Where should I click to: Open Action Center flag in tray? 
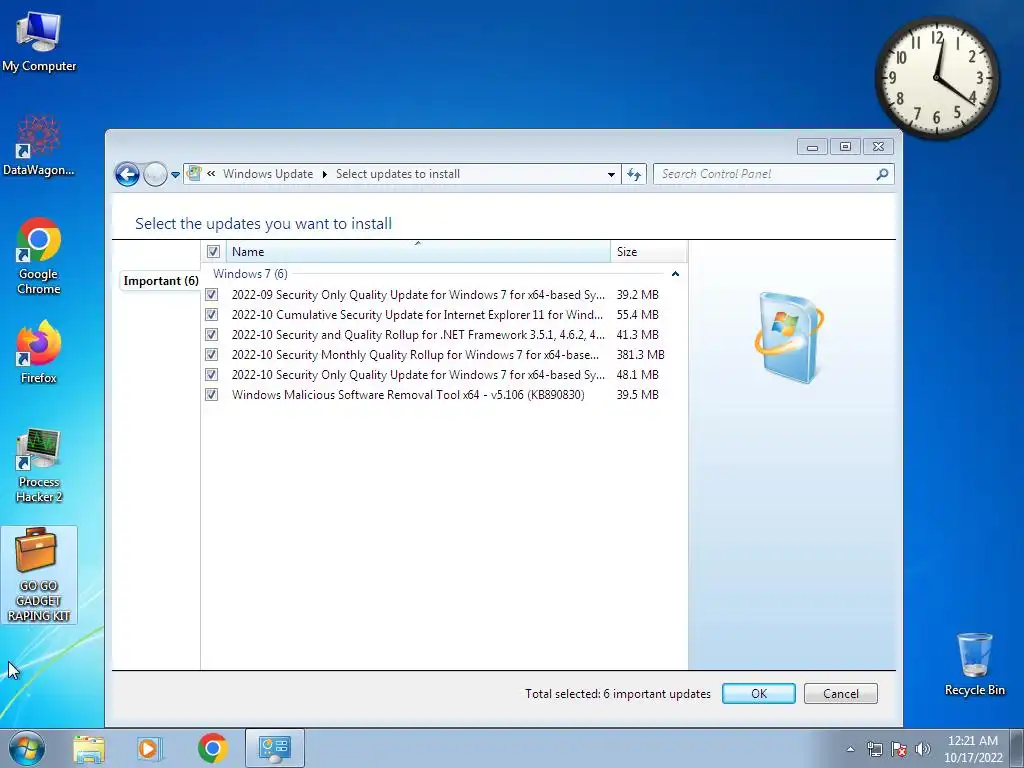click(899, 749)
